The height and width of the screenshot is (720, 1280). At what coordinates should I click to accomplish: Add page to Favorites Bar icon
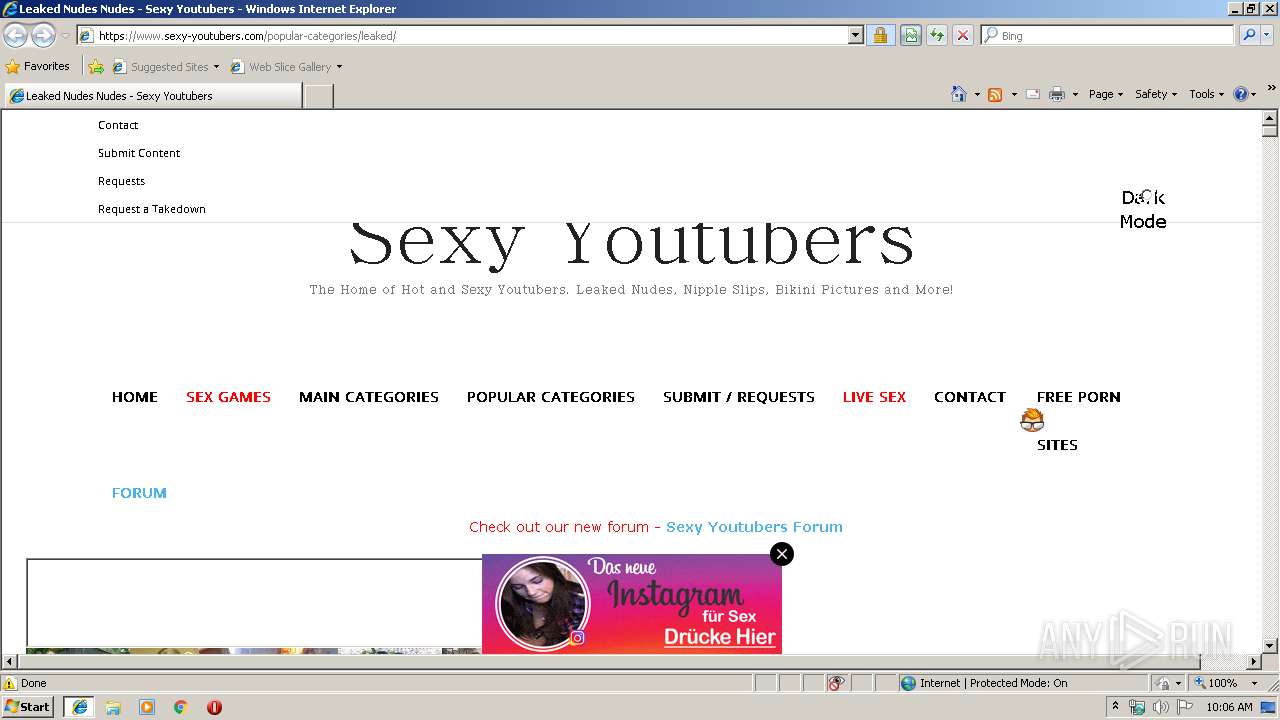pos(96,67)
